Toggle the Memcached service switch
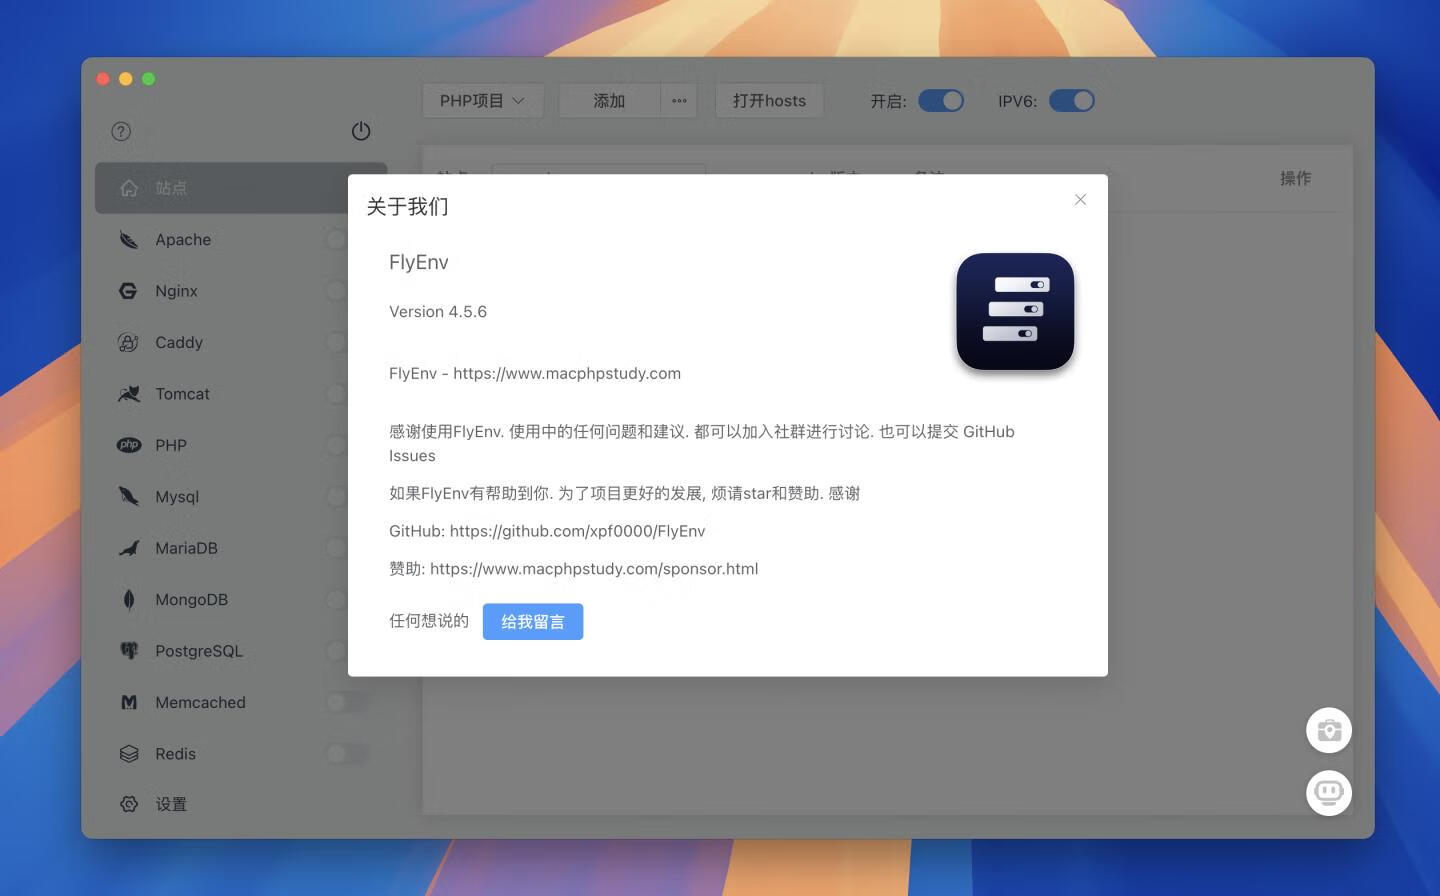 [x=347, y=702]
